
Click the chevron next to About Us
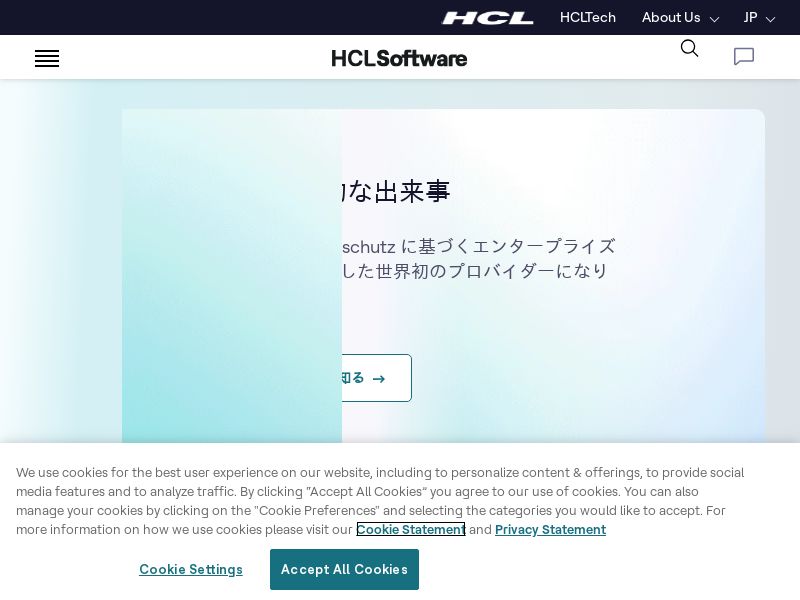(714, 19)
